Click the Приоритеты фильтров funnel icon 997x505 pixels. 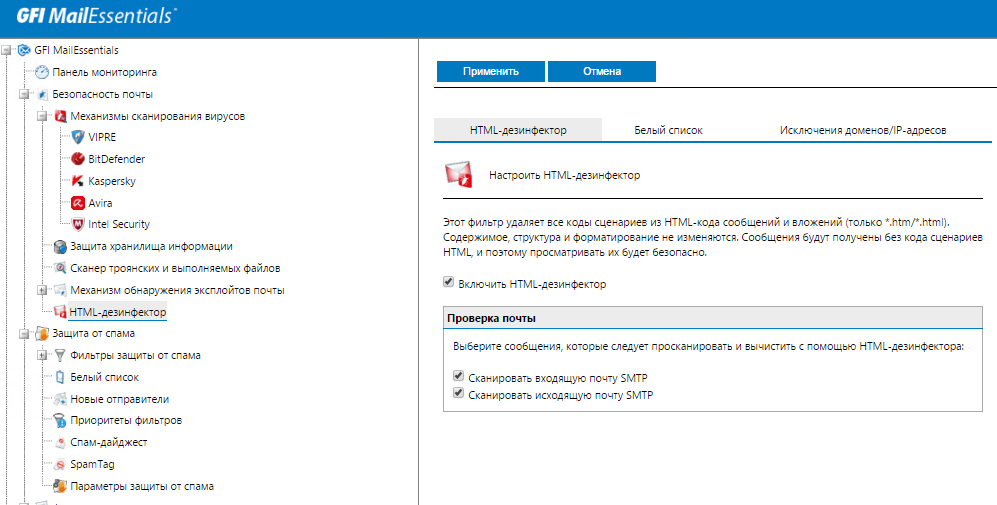[60, 420]
